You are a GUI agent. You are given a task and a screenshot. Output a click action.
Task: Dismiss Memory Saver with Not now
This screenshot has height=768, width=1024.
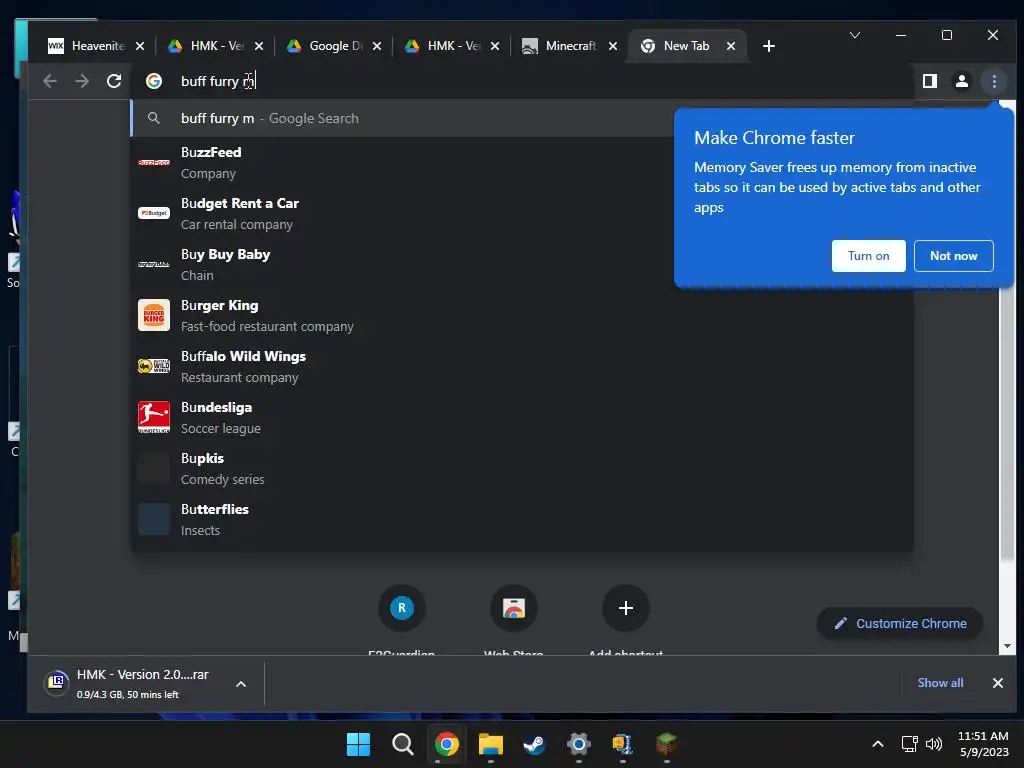[x=953, y=256]
